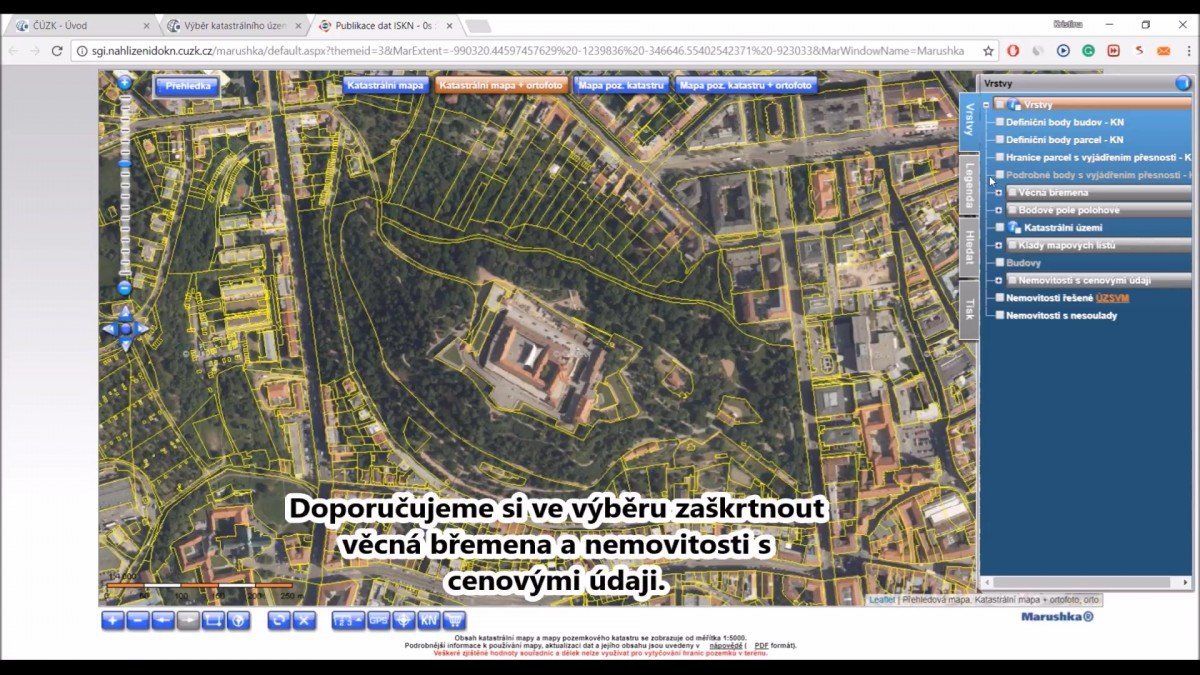This screenshot has width=1200, height=675.
Task: Tick Nemovitosti s cenovými údaji checkbox
Action: pos(1012,280)
